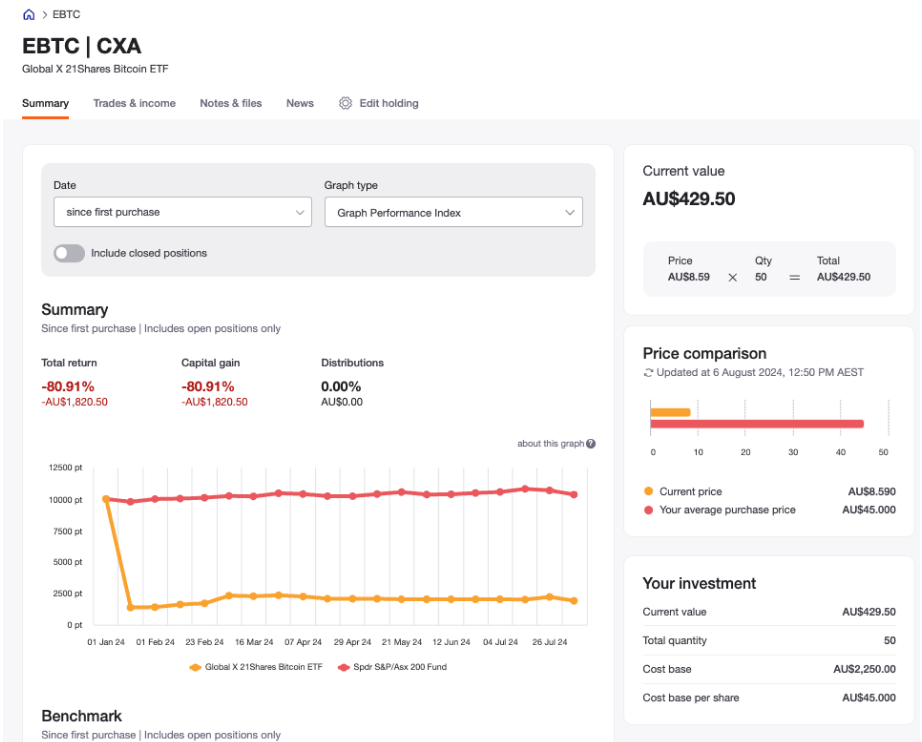This screenshot has width=922, height=742.
Task: Enable Include closed positions switch
Action: tap(69, 253)
